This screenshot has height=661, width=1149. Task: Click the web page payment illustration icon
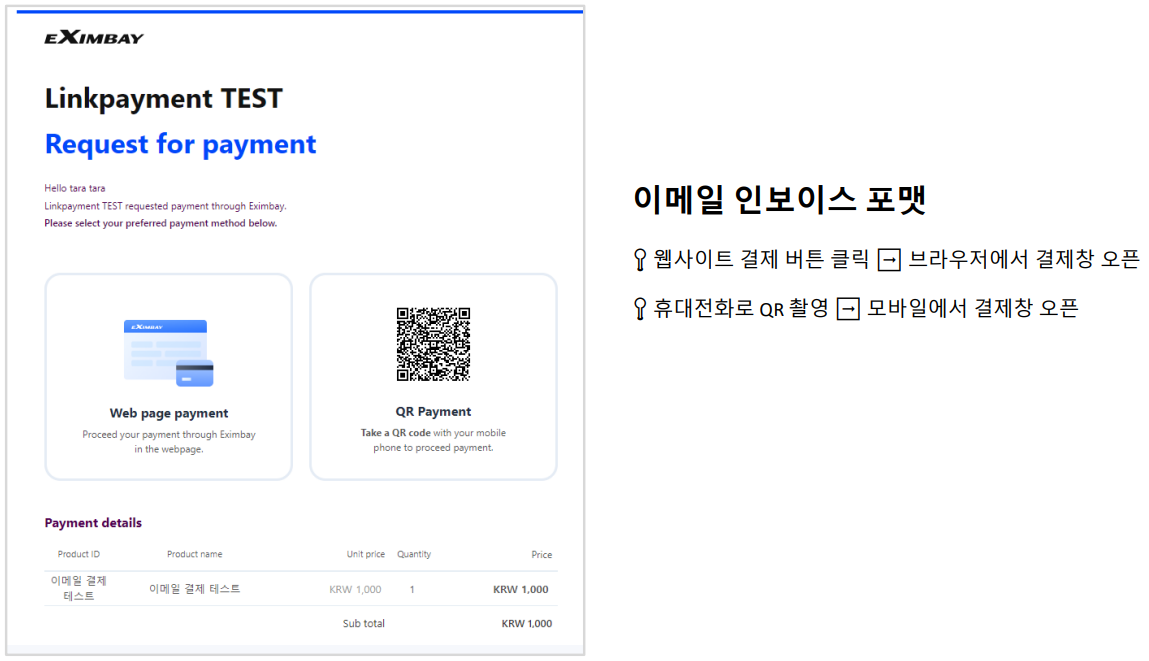169,352
